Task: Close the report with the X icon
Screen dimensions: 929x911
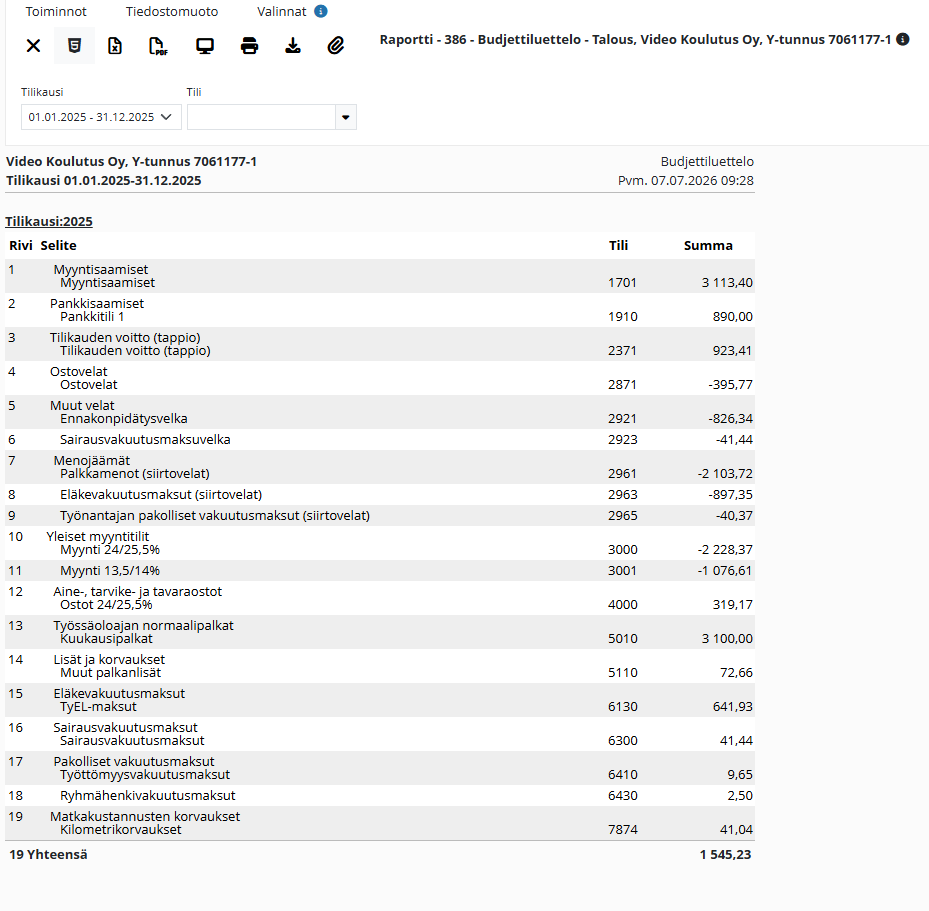Action: pos(34,46)
